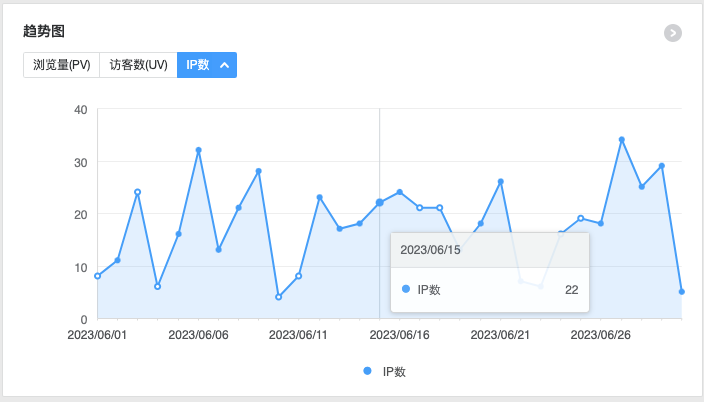Collapse the IP数 chevron arrow

225,65
